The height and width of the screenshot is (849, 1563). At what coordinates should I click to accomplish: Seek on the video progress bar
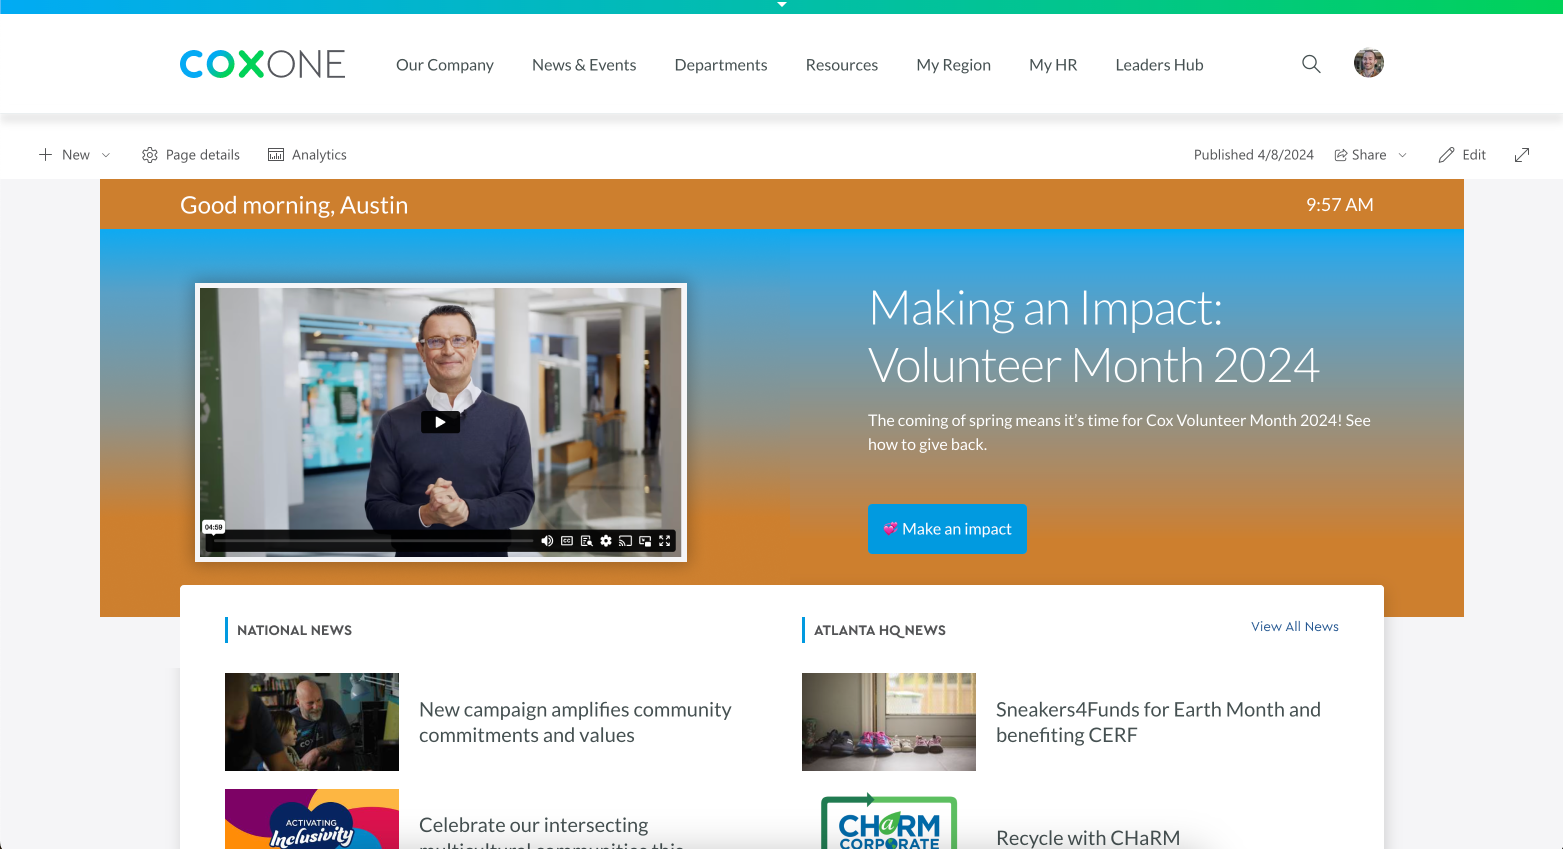pyautogui.click(x=372, y=541)
